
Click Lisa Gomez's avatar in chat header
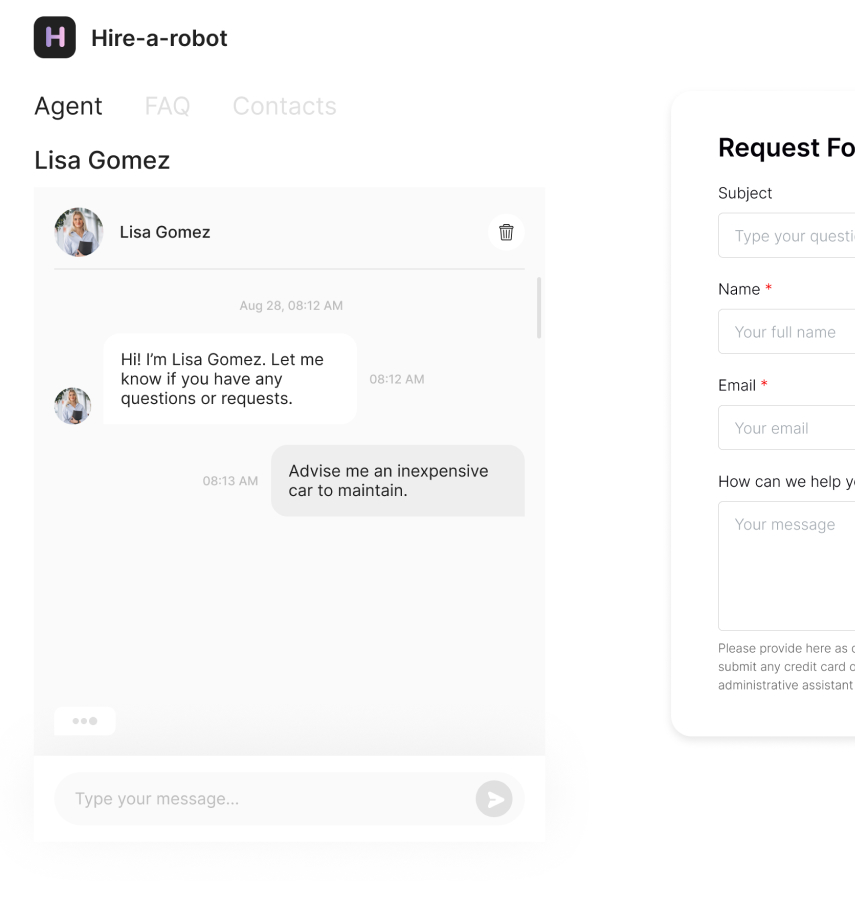[x=79, y=232]
